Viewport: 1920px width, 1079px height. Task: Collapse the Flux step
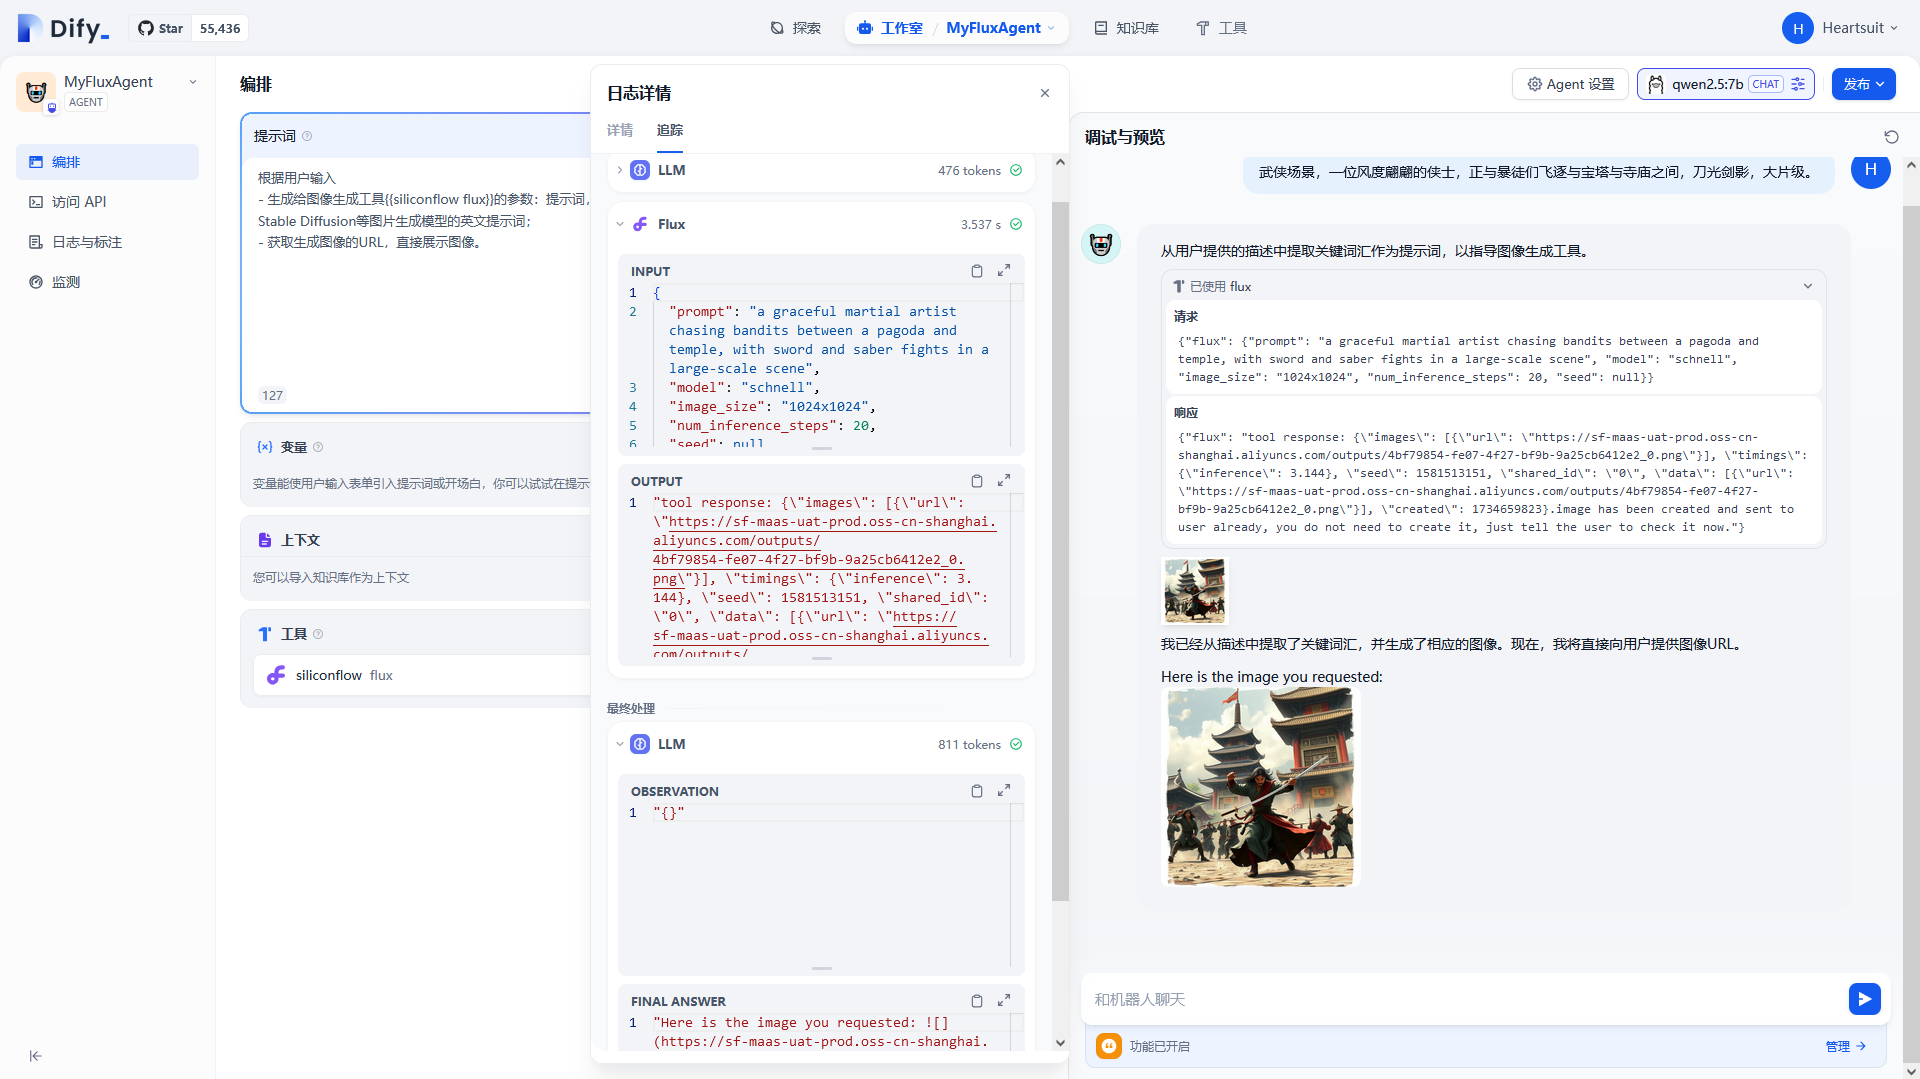(620, 224)
